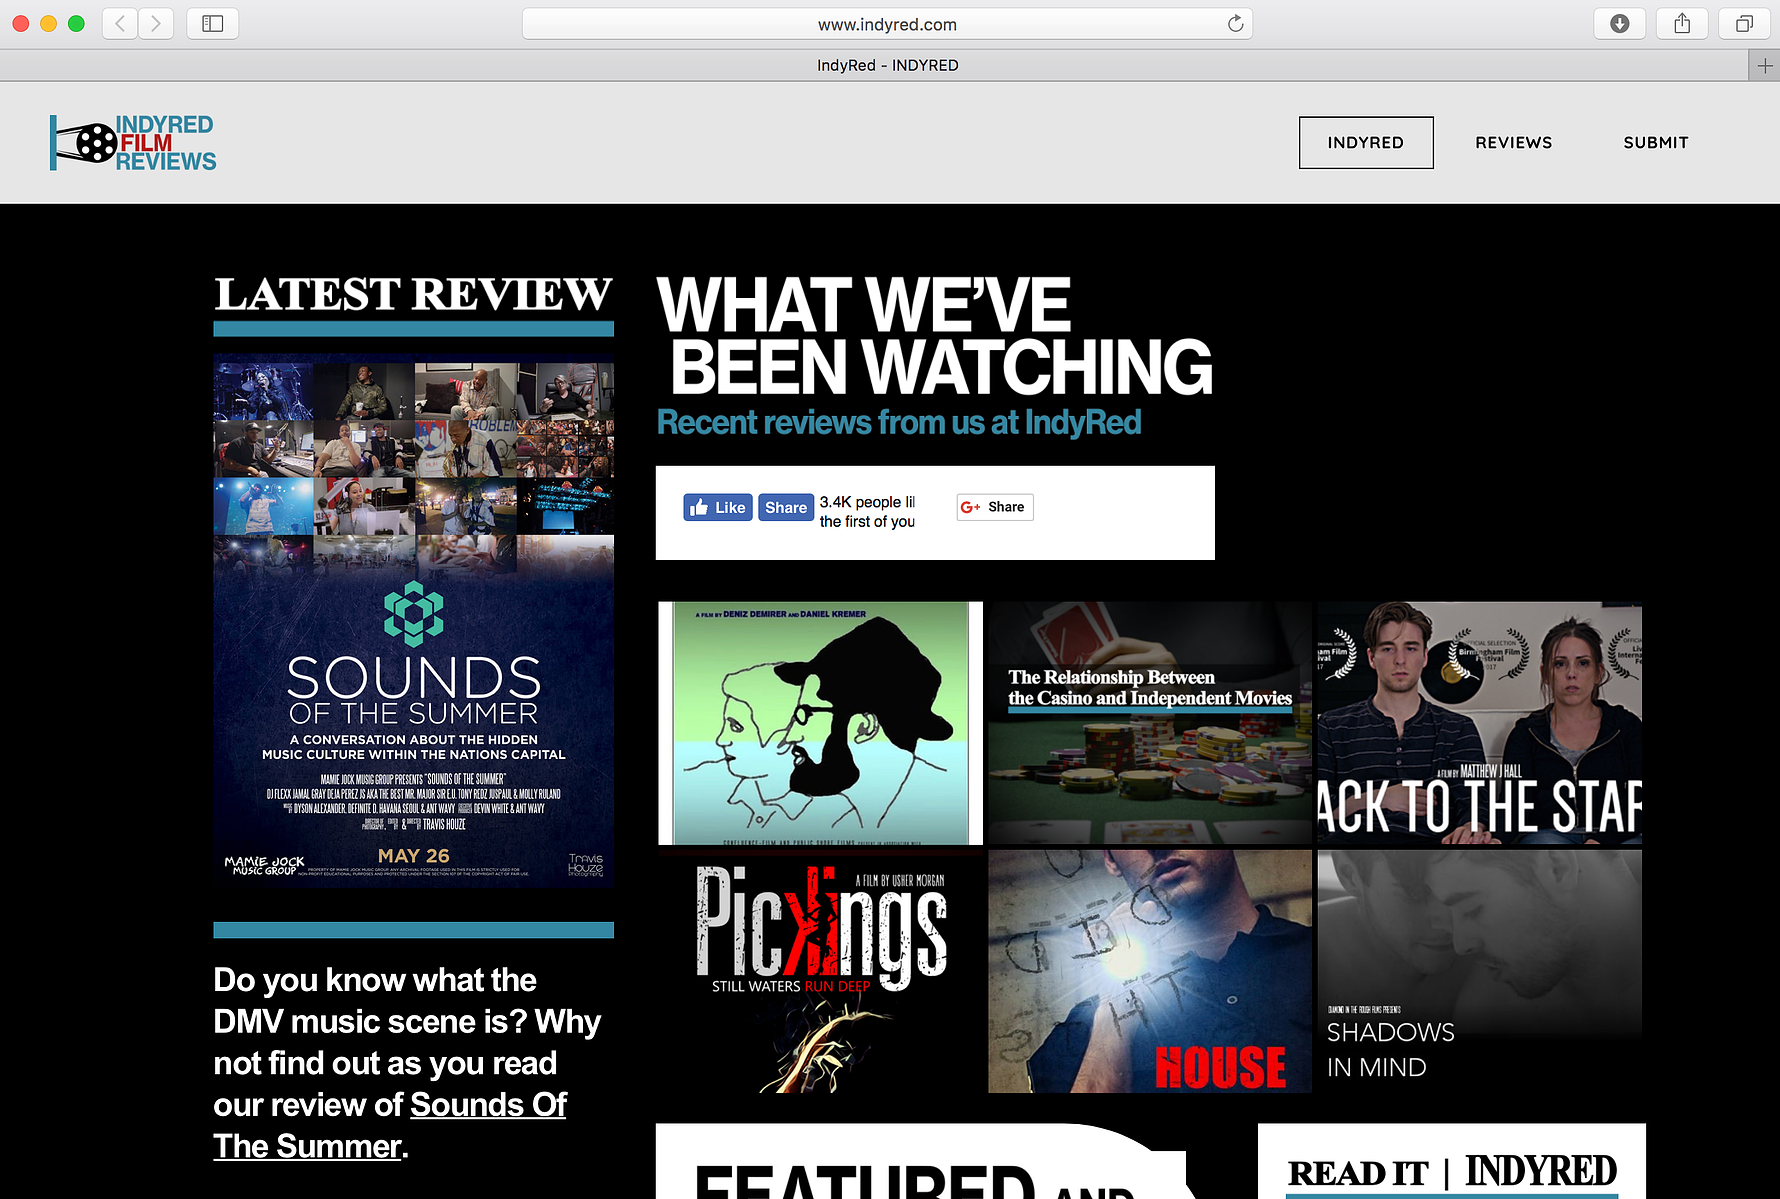Open the Pickings film thumbnail
The image size is (1780, 1199).
(x=820, y=971)
